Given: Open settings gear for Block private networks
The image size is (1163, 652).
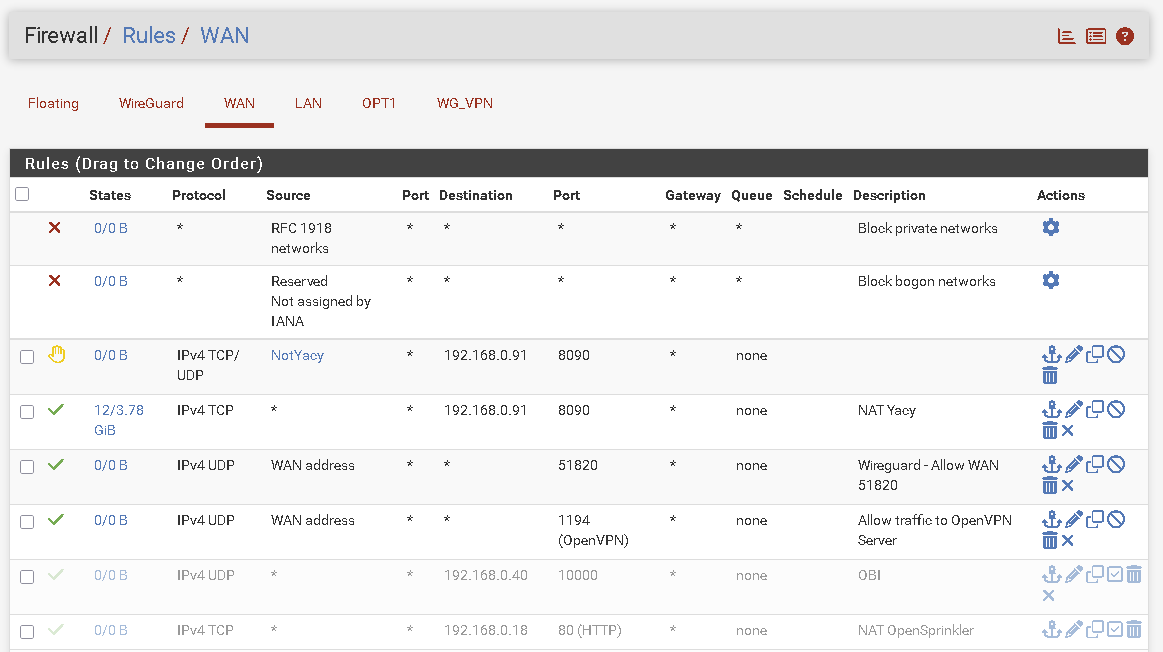Looking at the screenshot, I should pos(1050,228).
